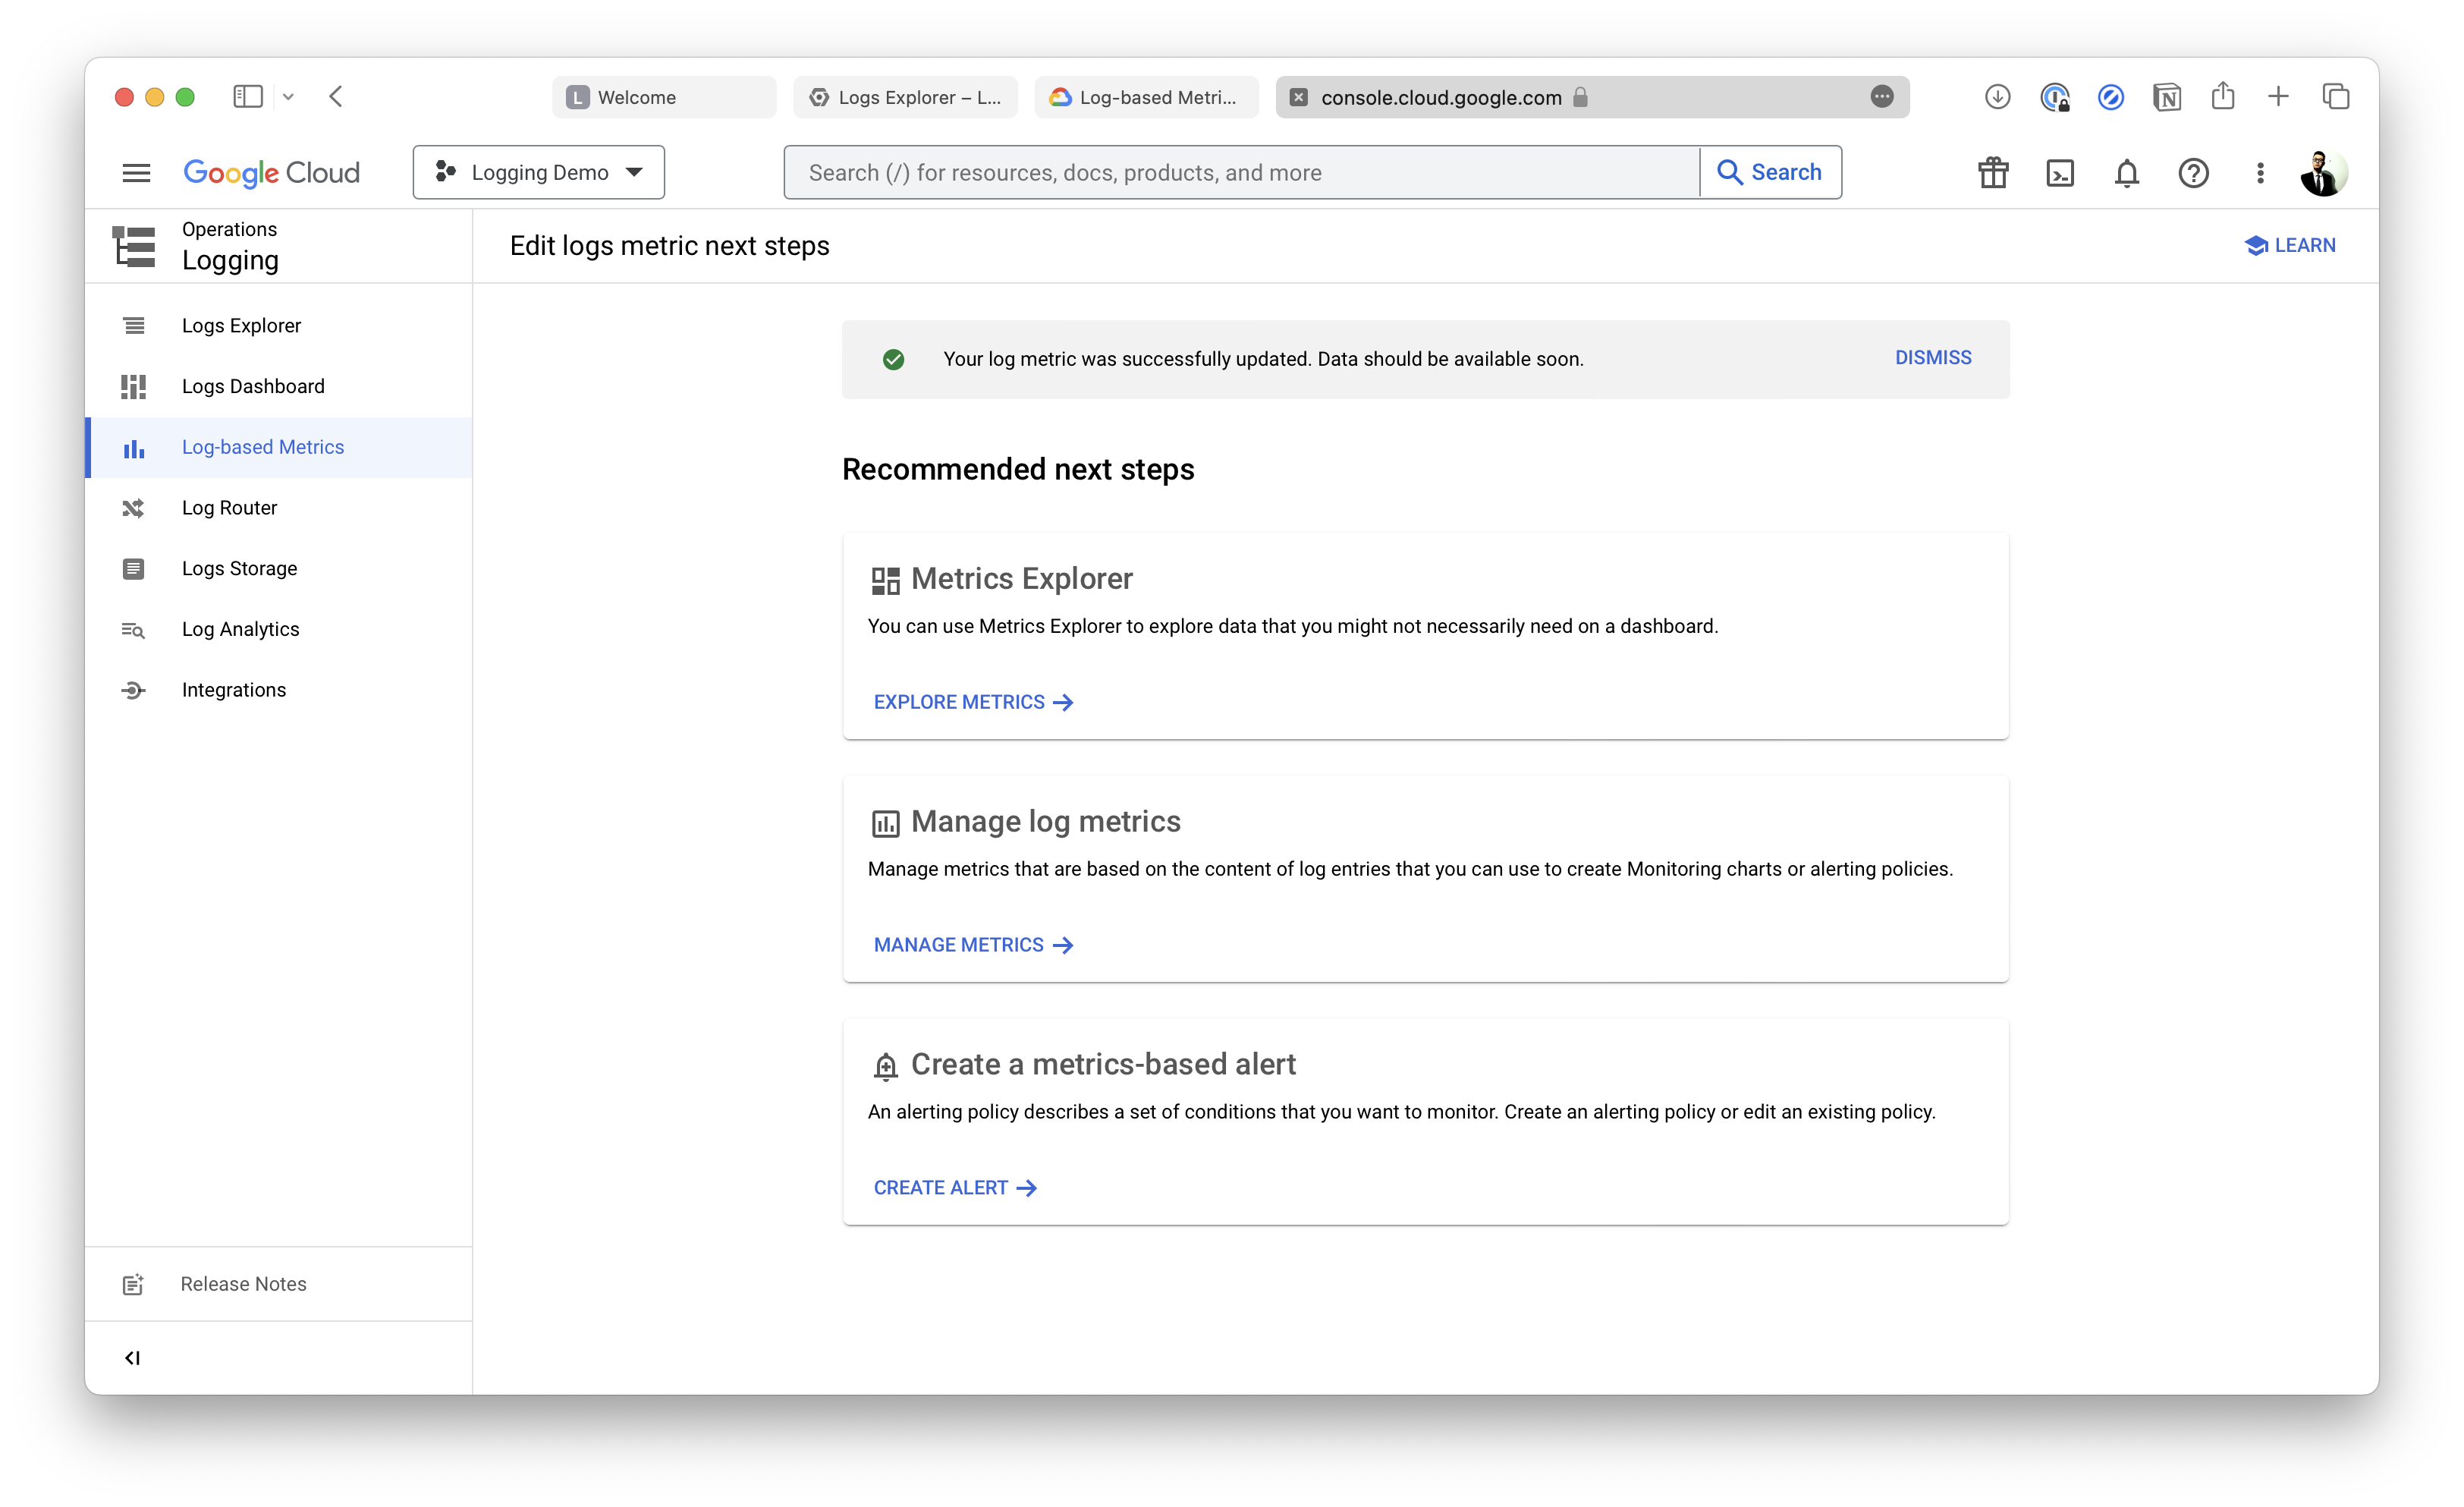Open Log Router in sidebar
This screenshot has width=2464, height=1507.
tap(229, 508)
